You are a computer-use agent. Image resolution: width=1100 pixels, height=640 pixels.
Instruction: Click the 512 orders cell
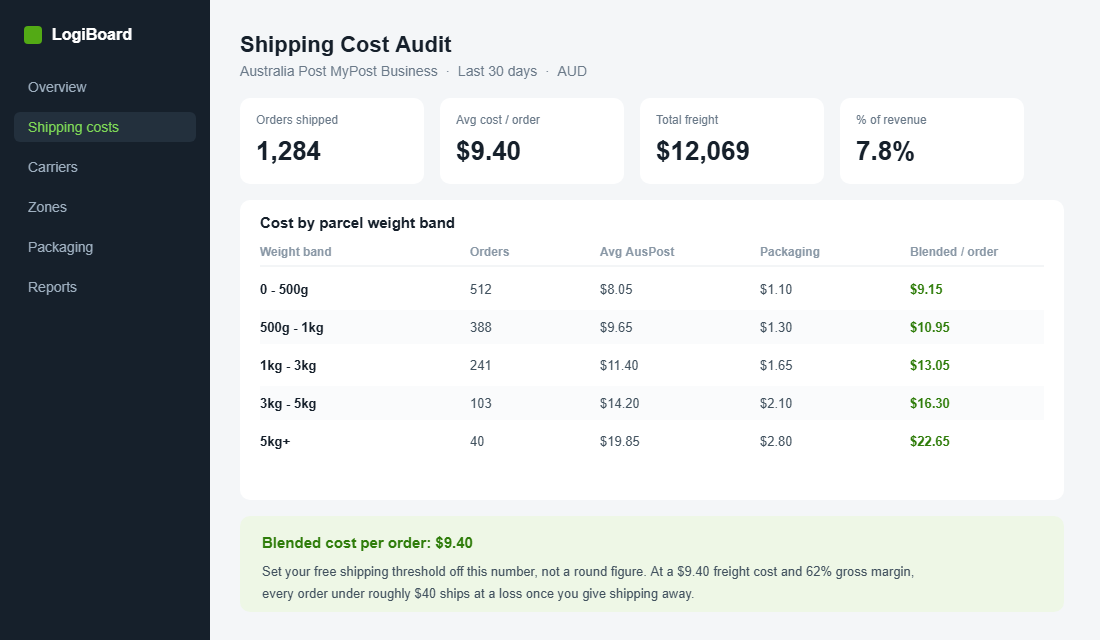click(x=481, y=289)
